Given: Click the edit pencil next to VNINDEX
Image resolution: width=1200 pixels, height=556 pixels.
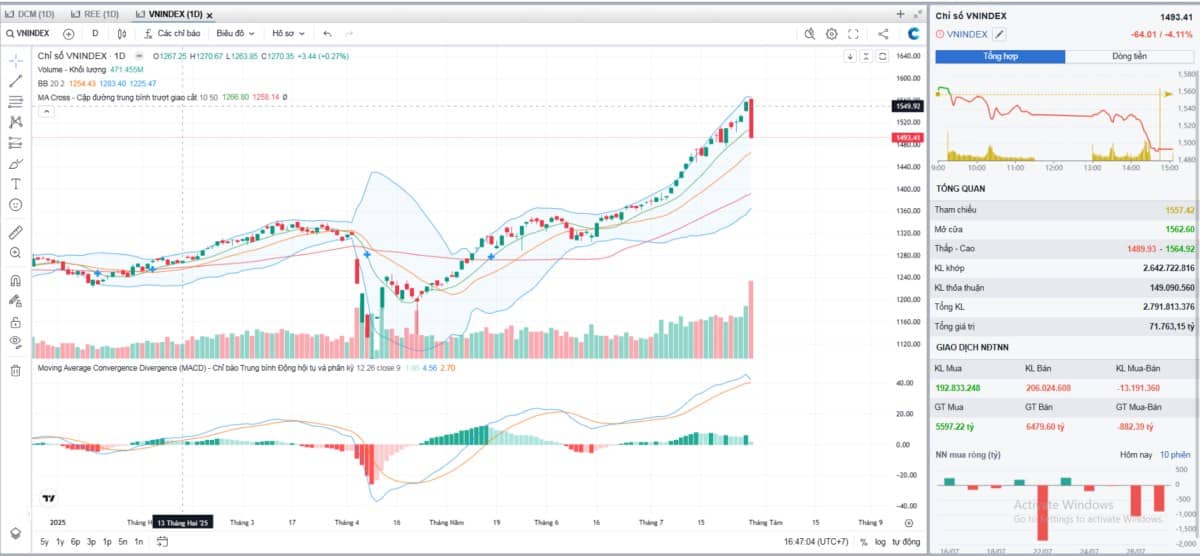Looking at the screenshot, I should pyautogui.click(x=998, y=34).
